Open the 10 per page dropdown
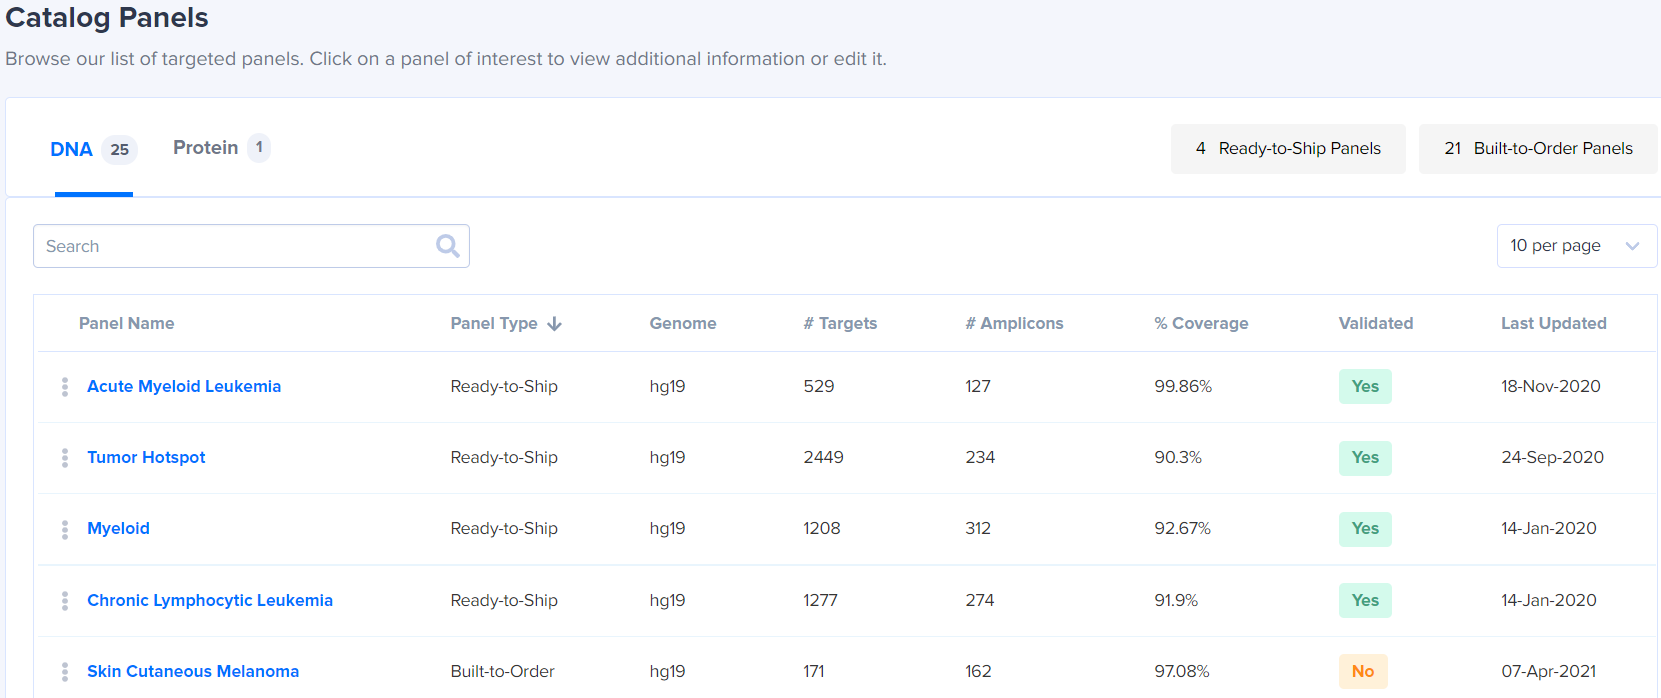The image size is (1661, 698). coord(1577,246)
